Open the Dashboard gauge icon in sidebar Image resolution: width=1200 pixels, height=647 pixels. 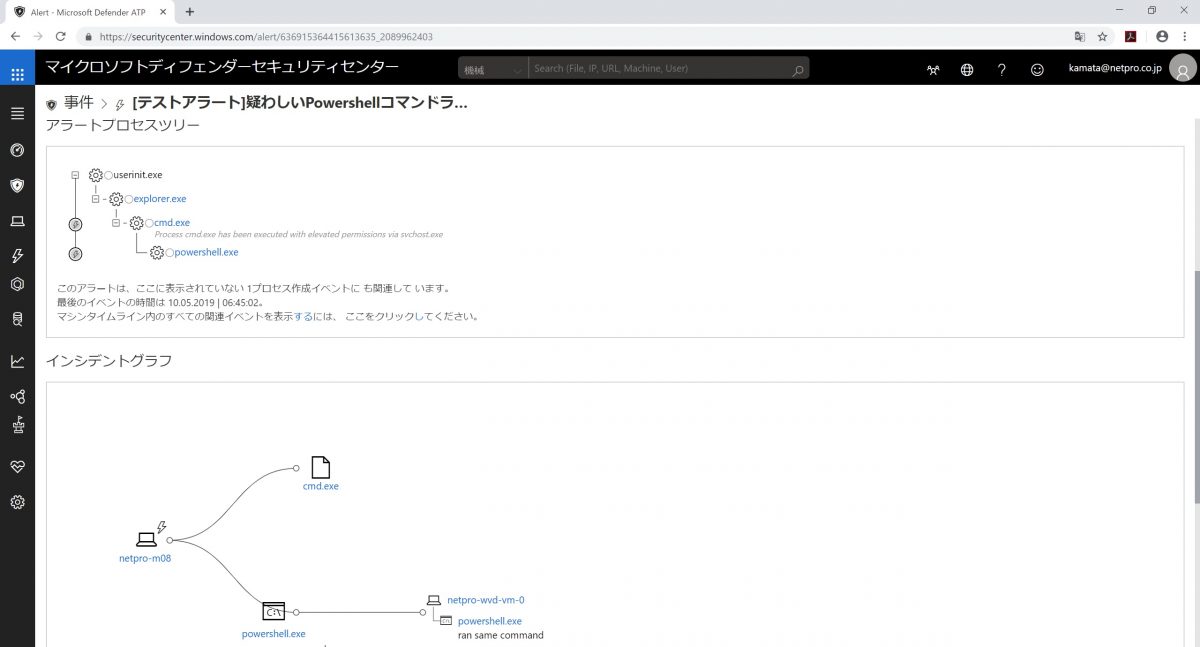17,150
